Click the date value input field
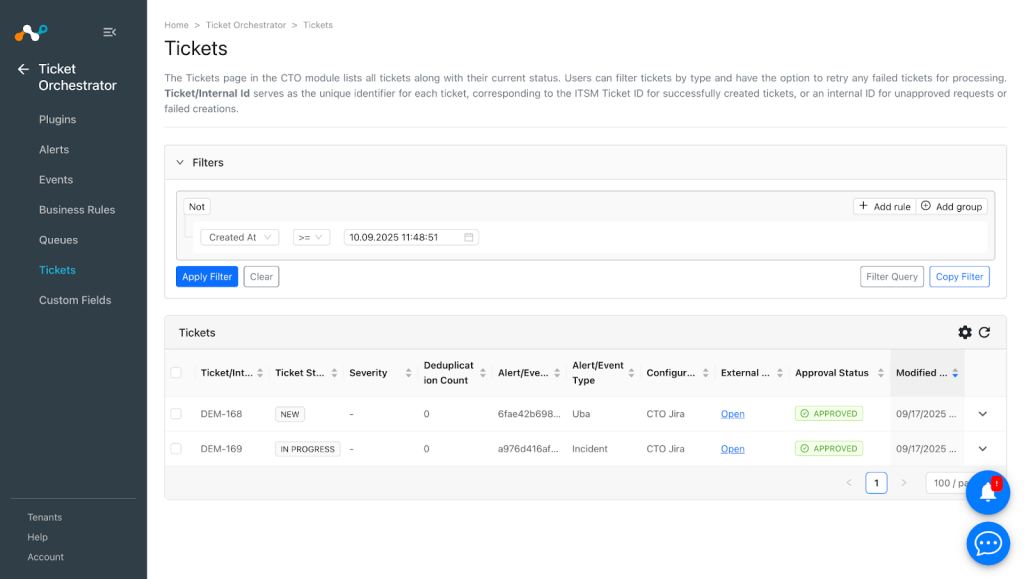 coord(411,237)
